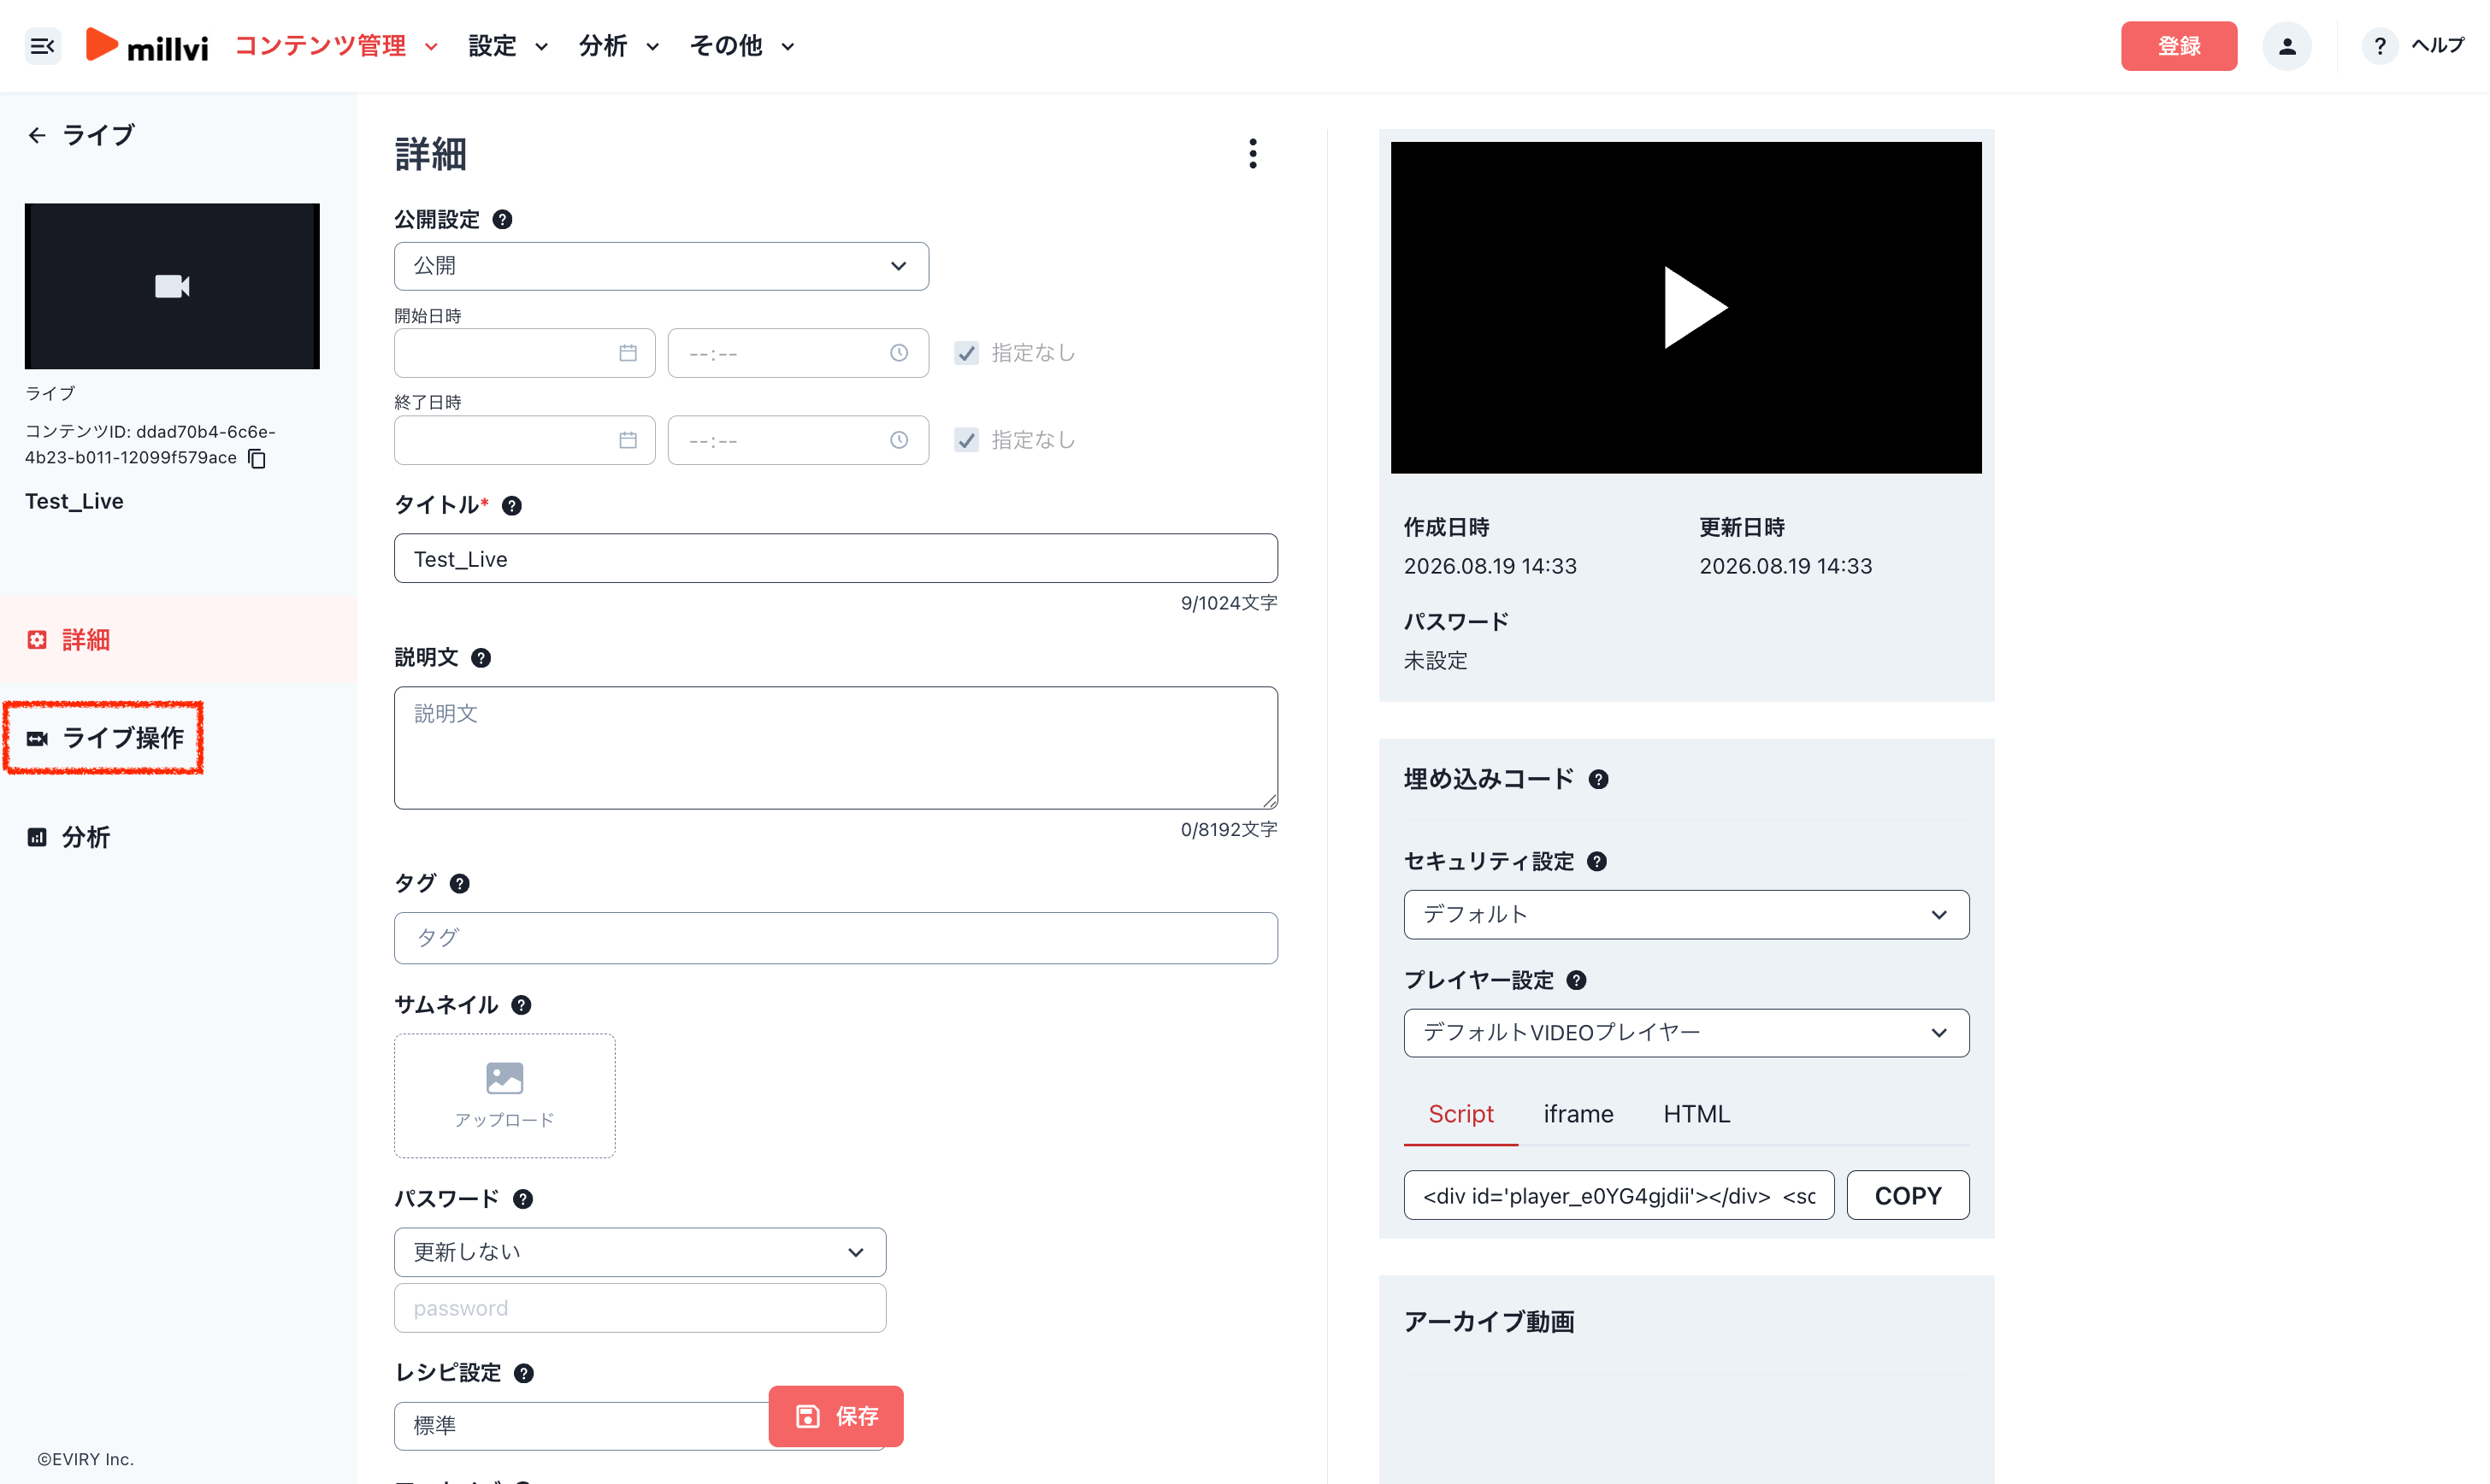The height and width of the screenshot is (1484, 2490).
Task: Show help for 説明文
Action: (x=481, y=658)
